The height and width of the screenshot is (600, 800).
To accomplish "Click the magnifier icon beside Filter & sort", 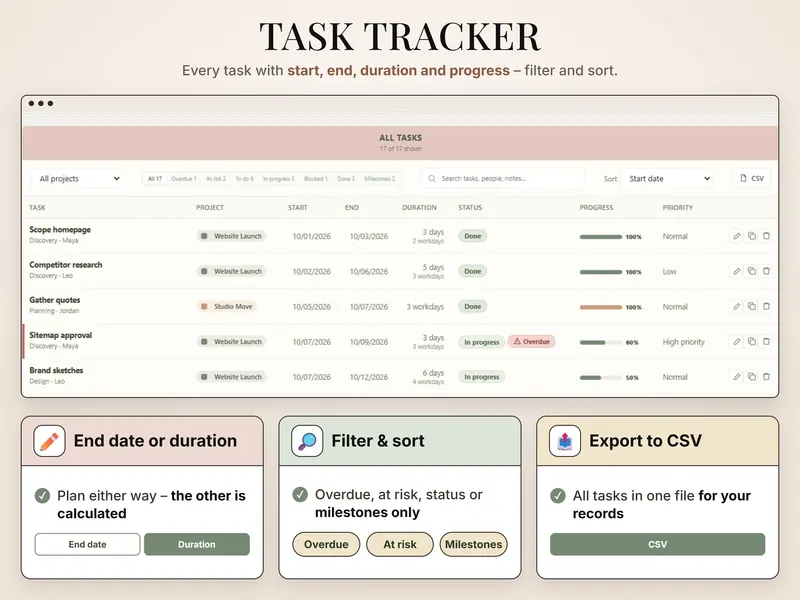I will [x=307, y=441].
